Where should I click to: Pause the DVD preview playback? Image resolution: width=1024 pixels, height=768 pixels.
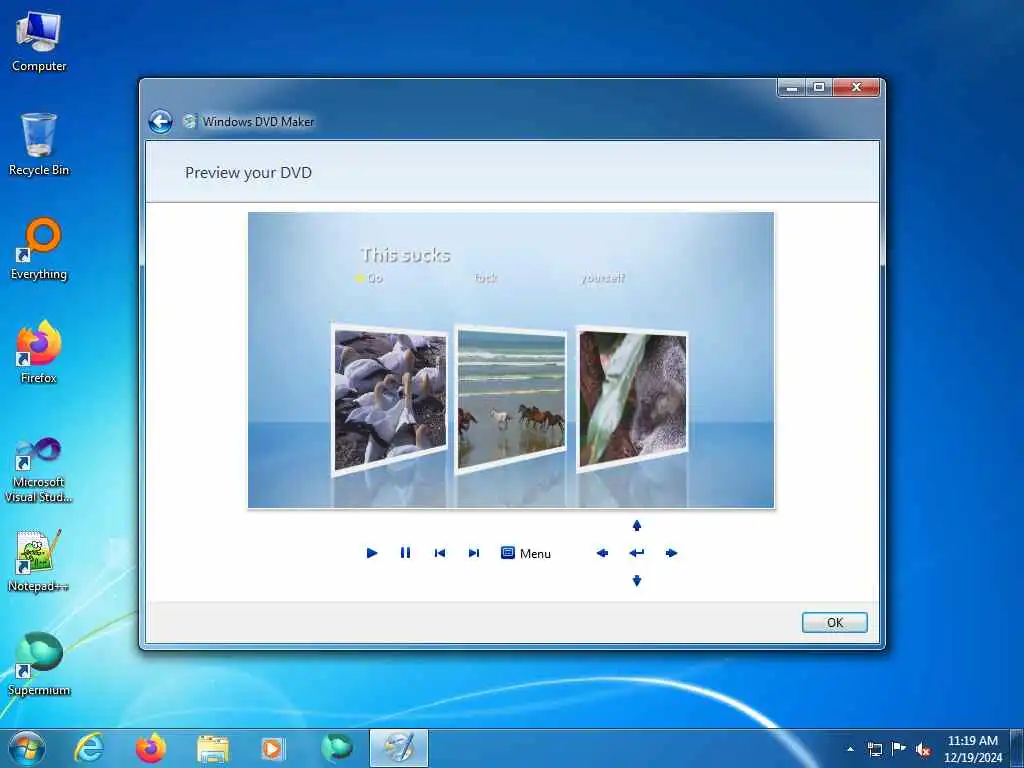(406, 553)
